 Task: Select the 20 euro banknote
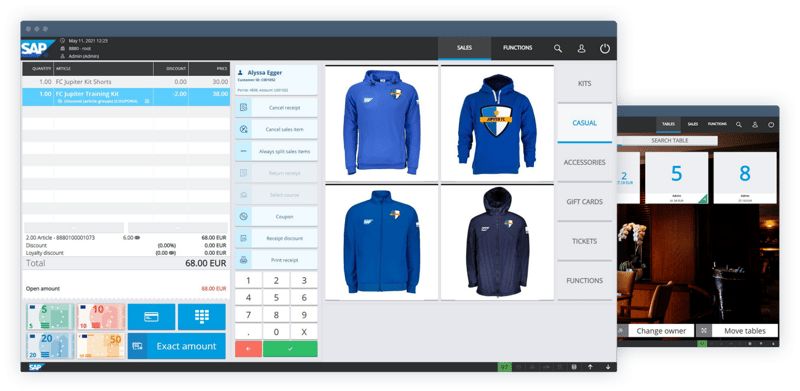50,346
